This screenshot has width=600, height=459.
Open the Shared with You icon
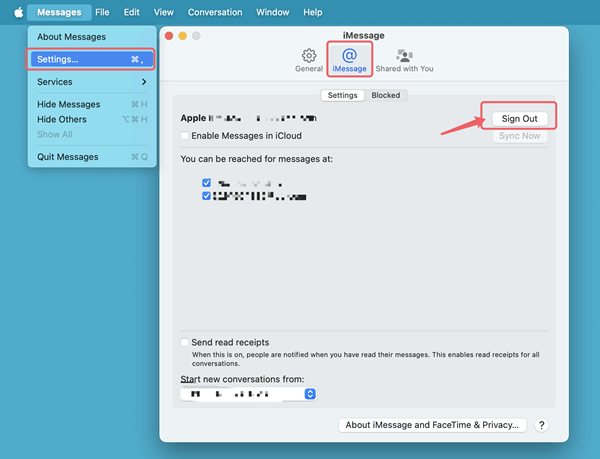point(404,59)
